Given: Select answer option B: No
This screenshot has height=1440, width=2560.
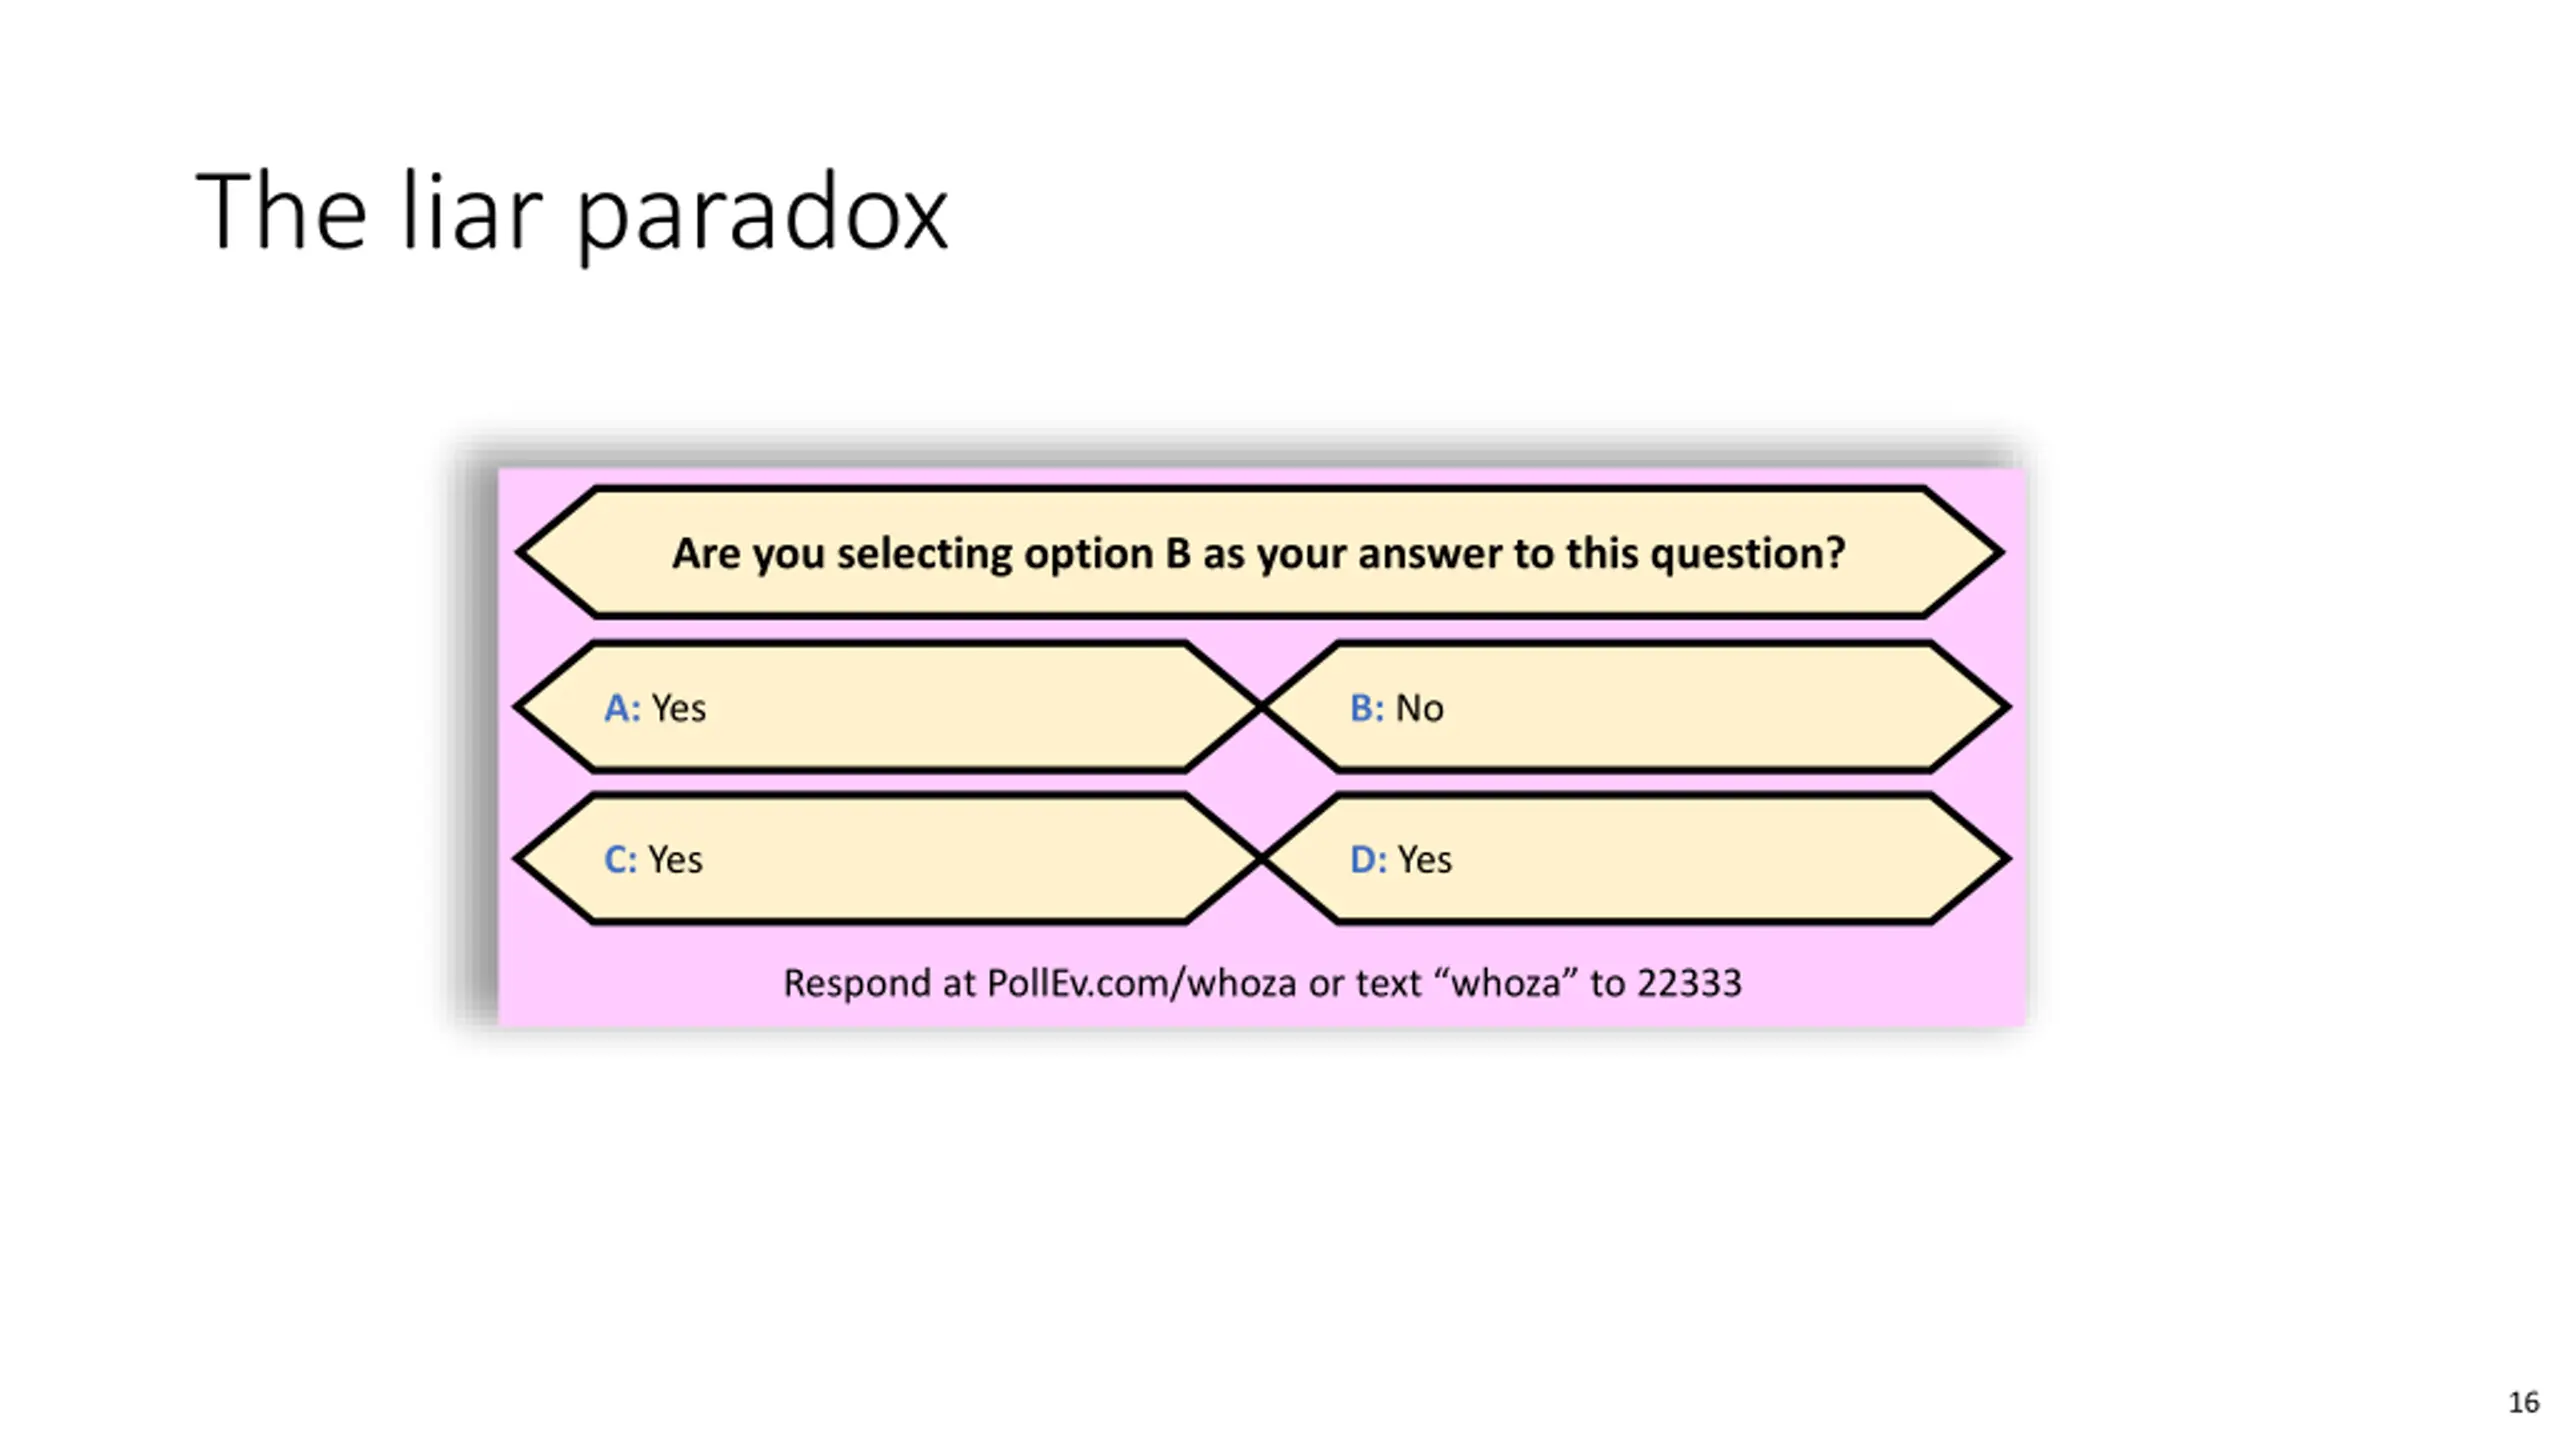Looking at the screenshot, I should (1634, 708).
